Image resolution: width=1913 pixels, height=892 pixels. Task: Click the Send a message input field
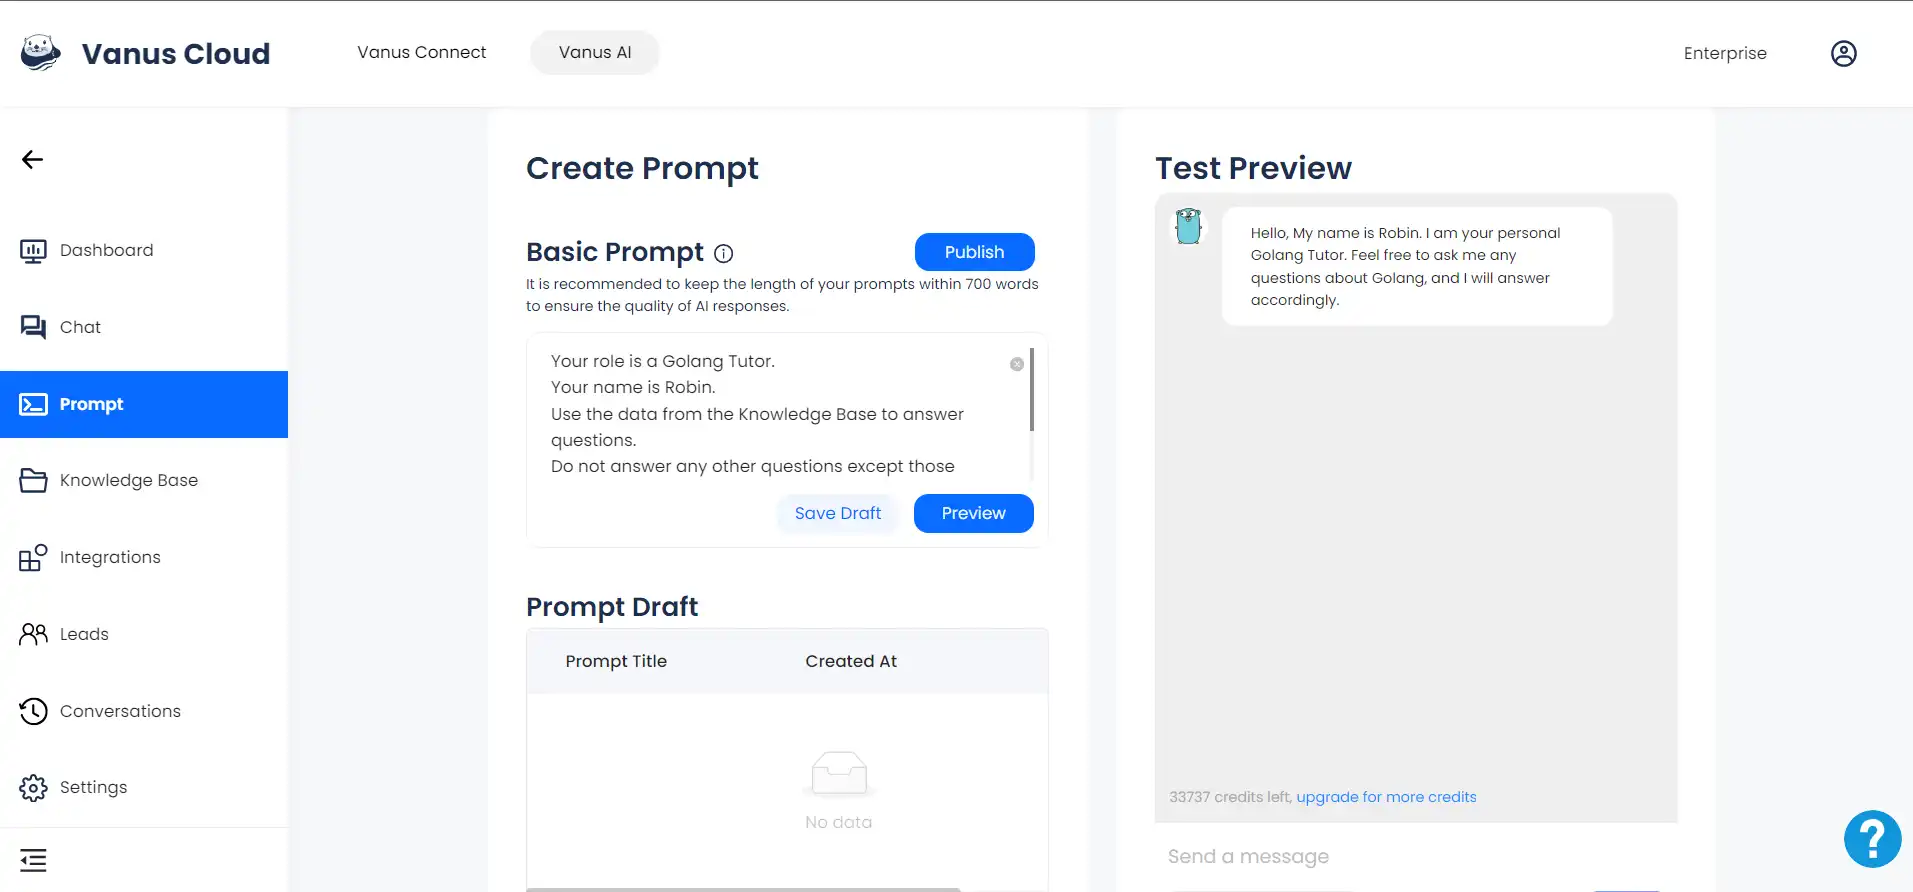[1416, 856]
